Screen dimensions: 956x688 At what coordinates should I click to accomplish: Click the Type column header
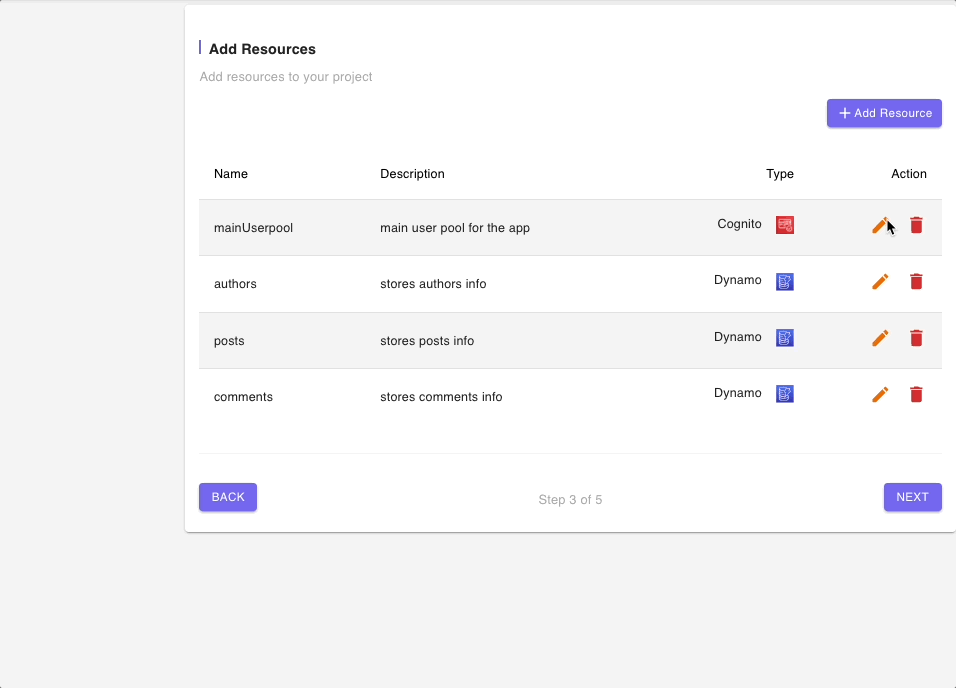coord(780,174)
